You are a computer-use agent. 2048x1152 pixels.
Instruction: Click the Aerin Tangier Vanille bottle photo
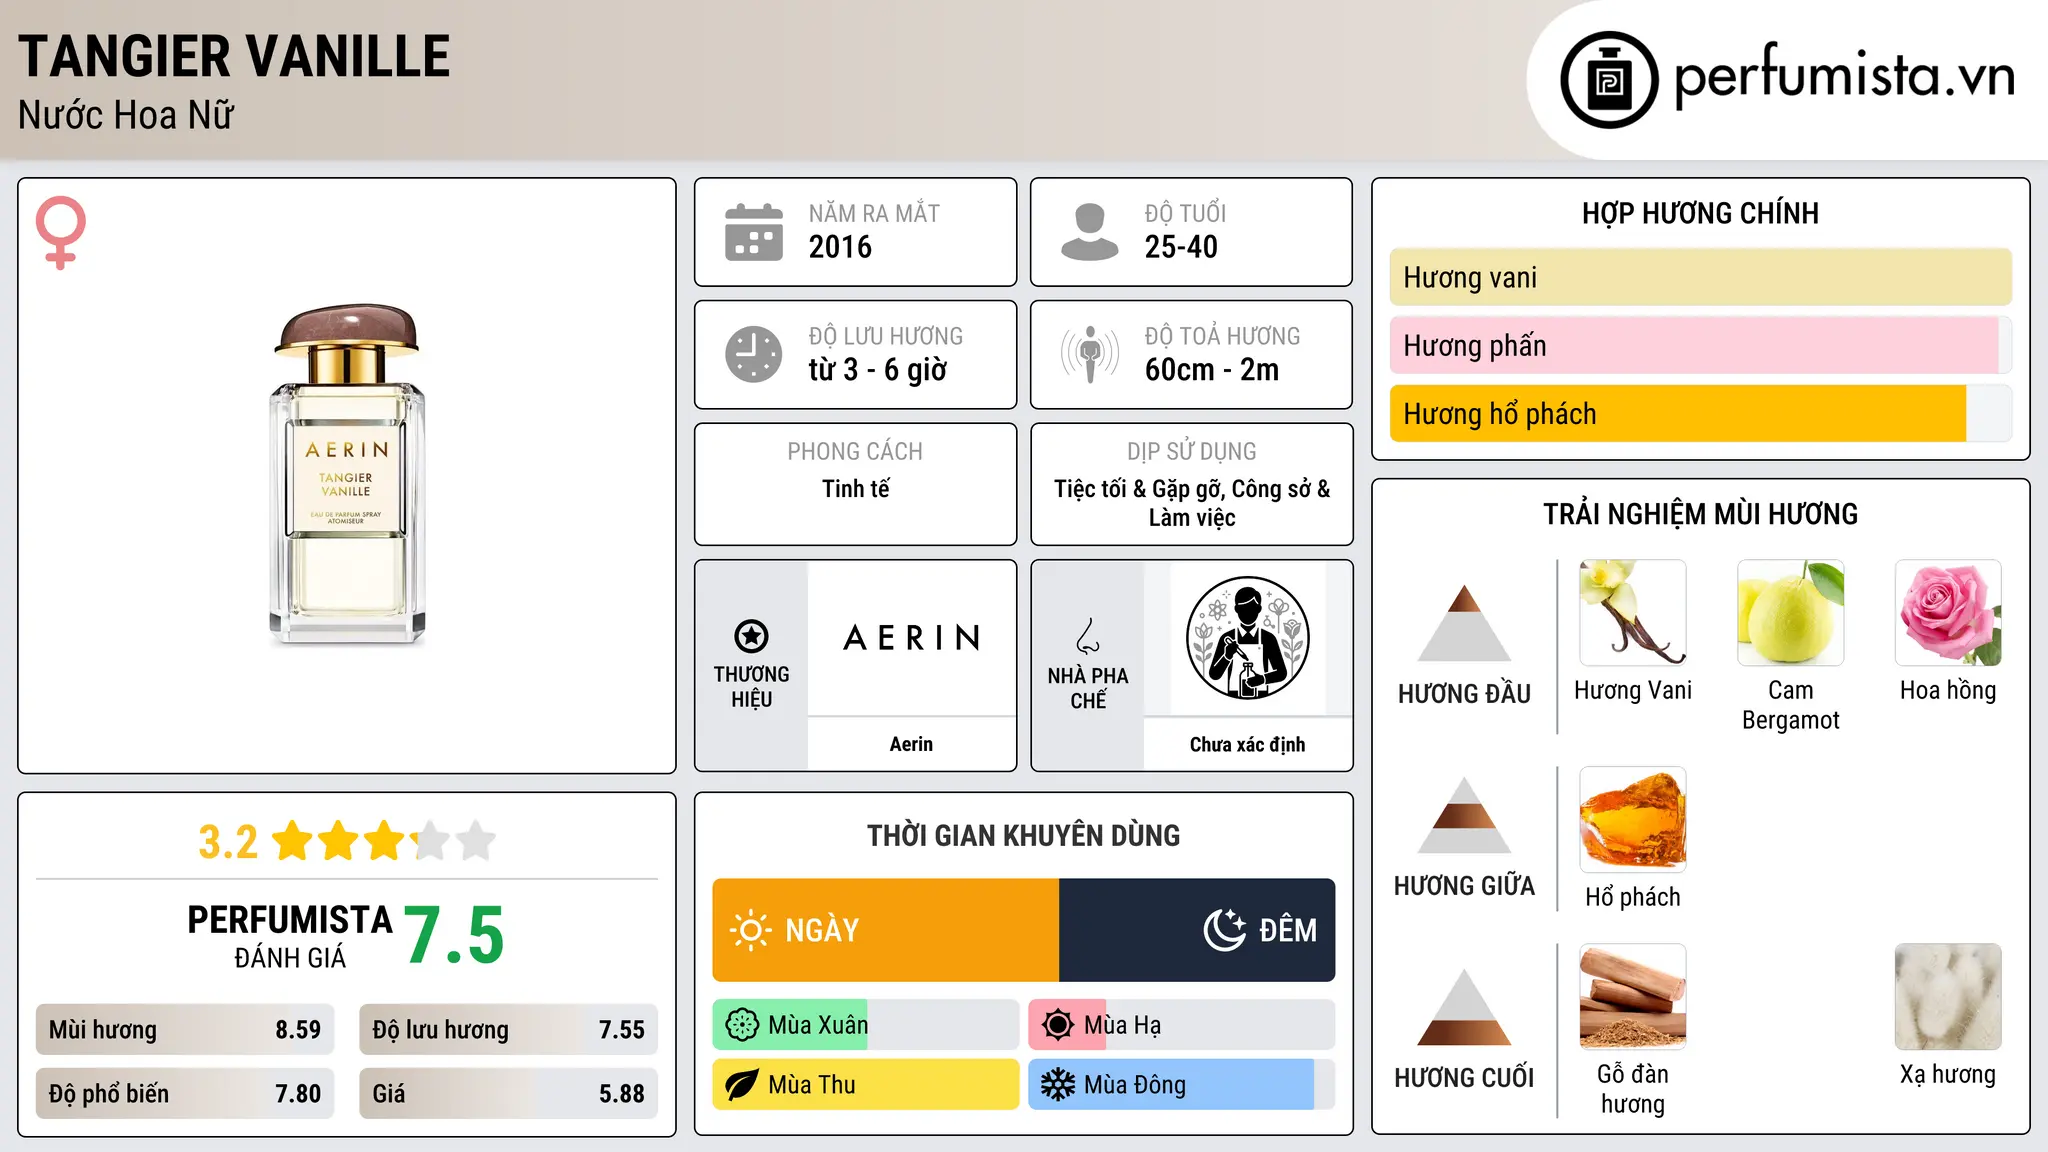click(347, 474)
